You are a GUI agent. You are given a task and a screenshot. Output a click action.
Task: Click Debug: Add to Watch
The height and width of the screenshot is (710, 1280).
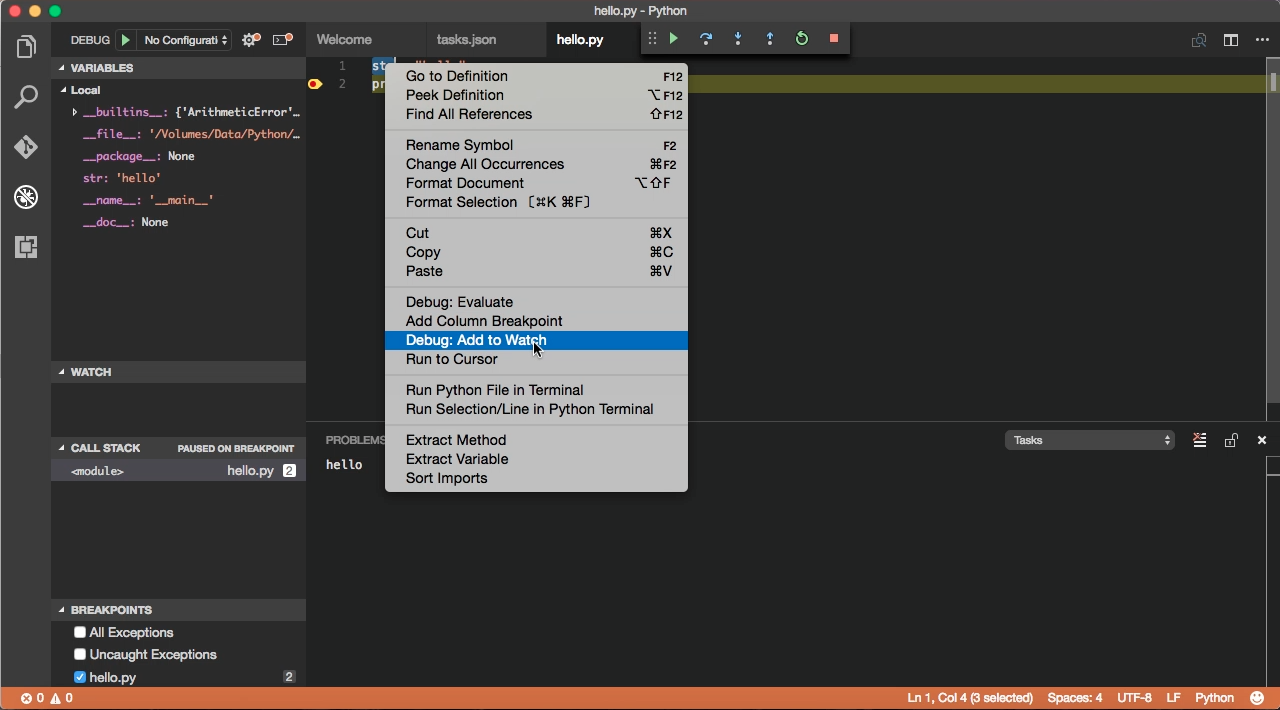[x=536, y=340]
